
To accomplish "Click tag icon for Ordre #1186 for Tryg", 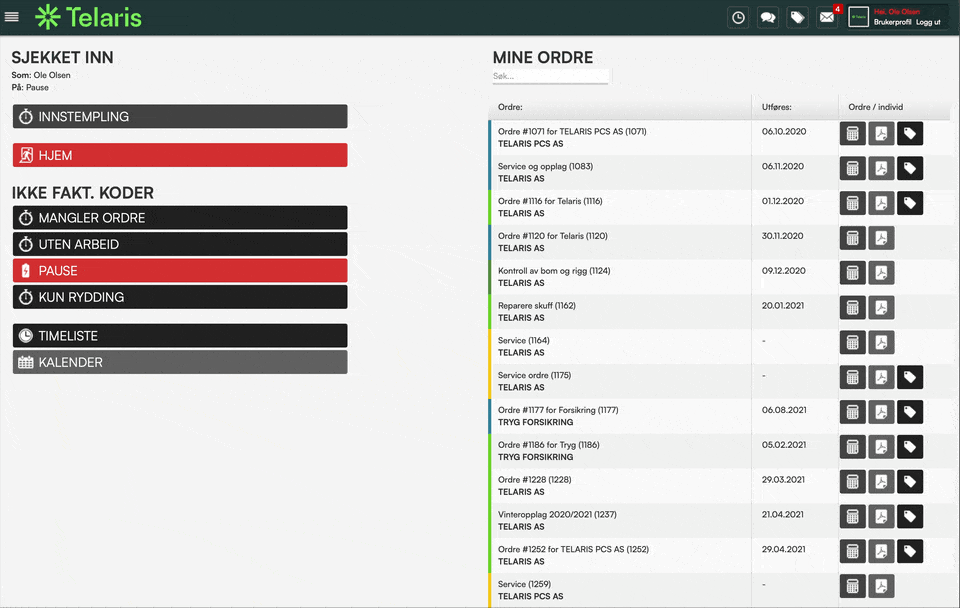I will [x=910, y=447].
